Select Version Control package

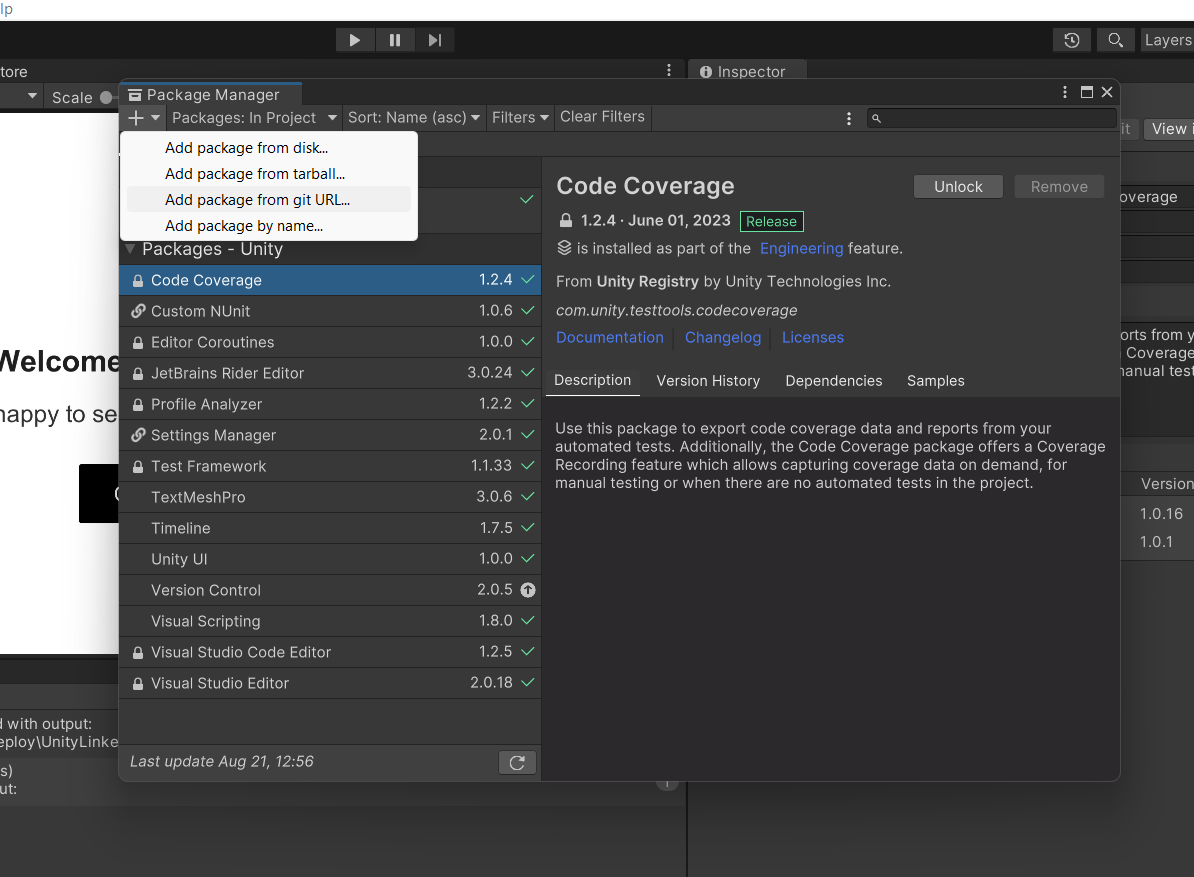click(330, 590)
